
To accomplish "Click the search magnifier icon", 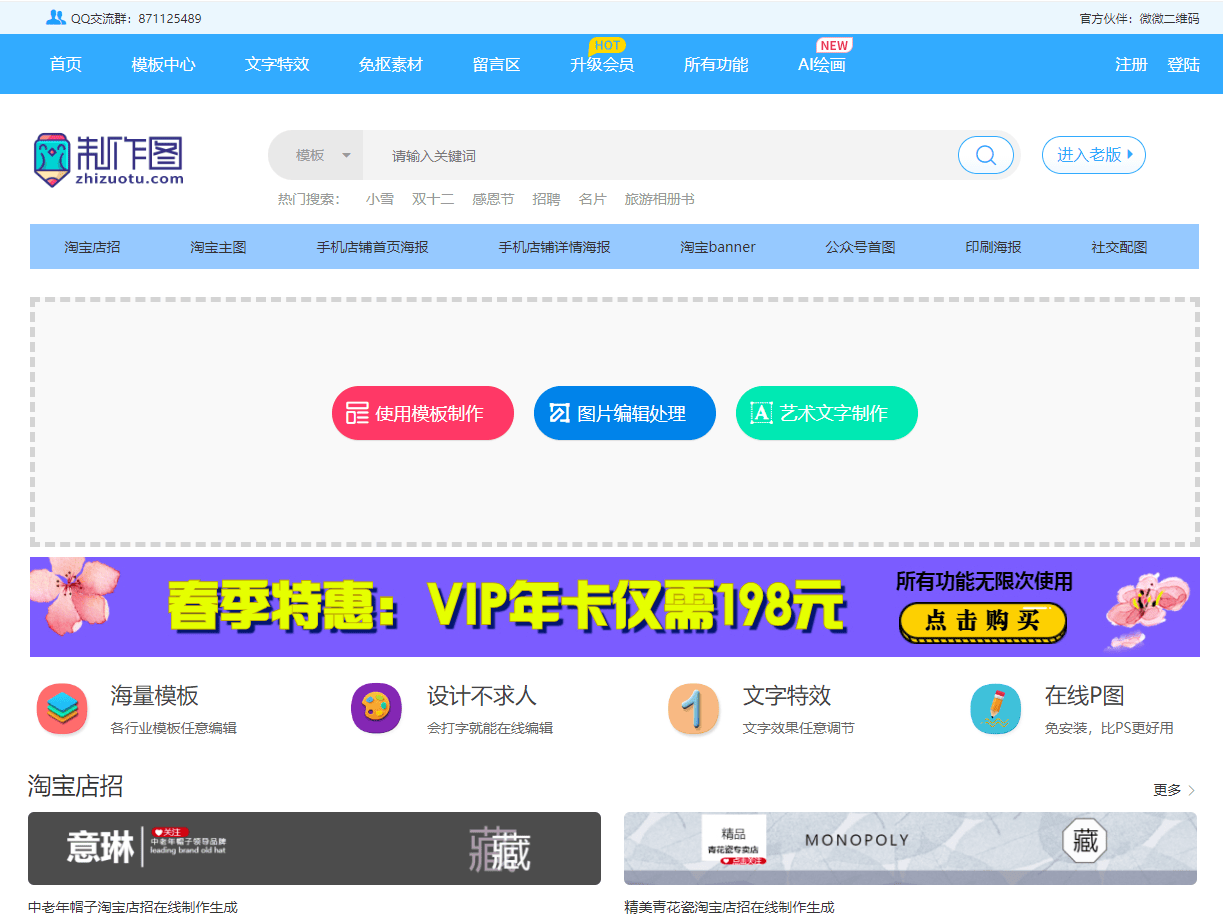I will pos(984,154).
